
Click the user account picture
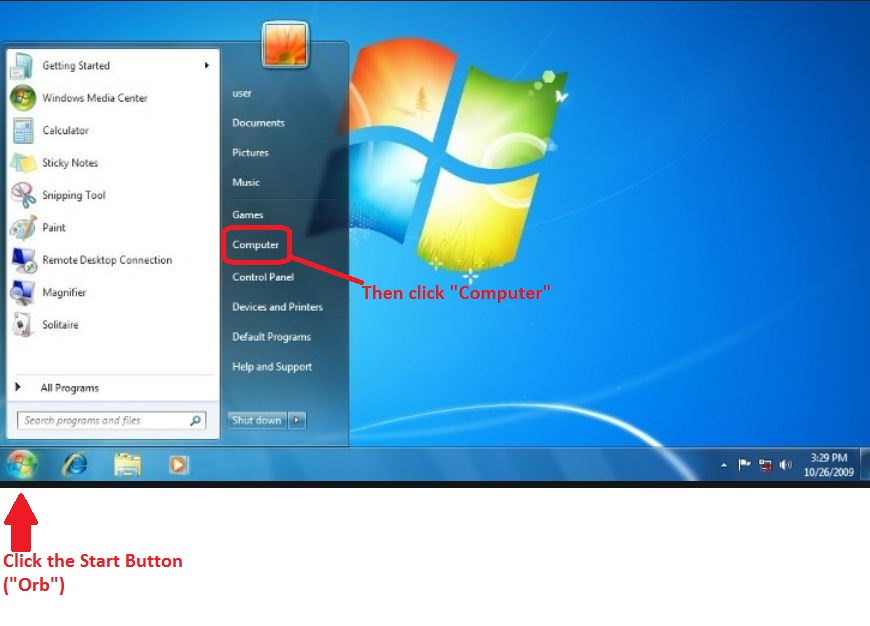(285, 44)
